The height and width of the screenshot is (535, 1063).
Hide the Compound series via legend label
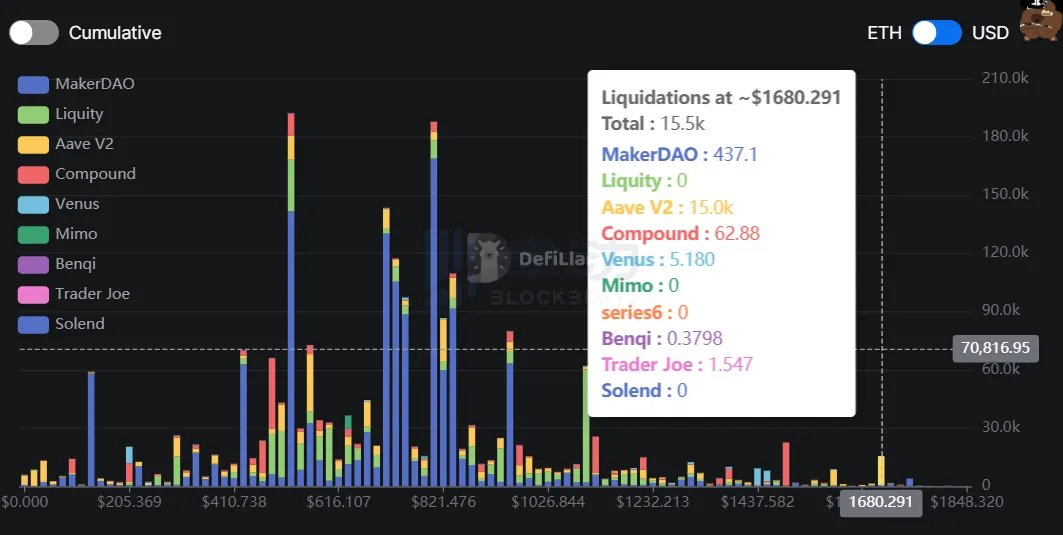pyautogui.click(x=96, y=174)
